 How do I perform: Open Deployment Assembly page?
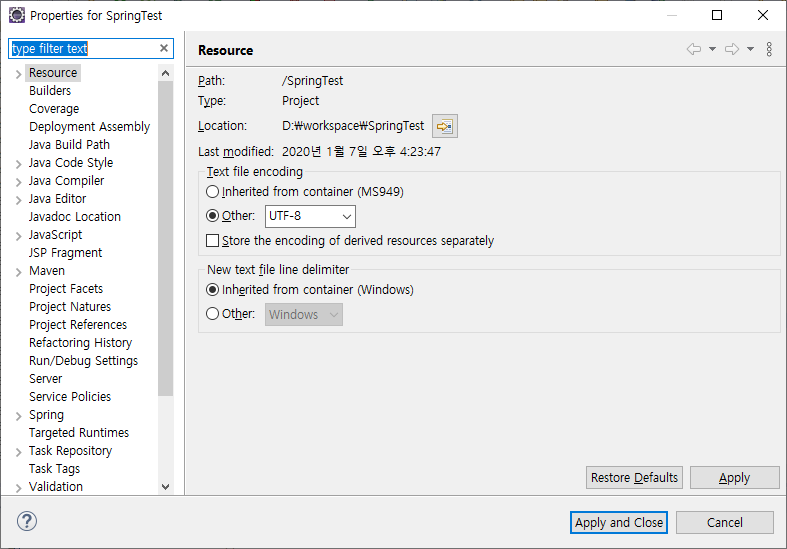click(89, 127)
